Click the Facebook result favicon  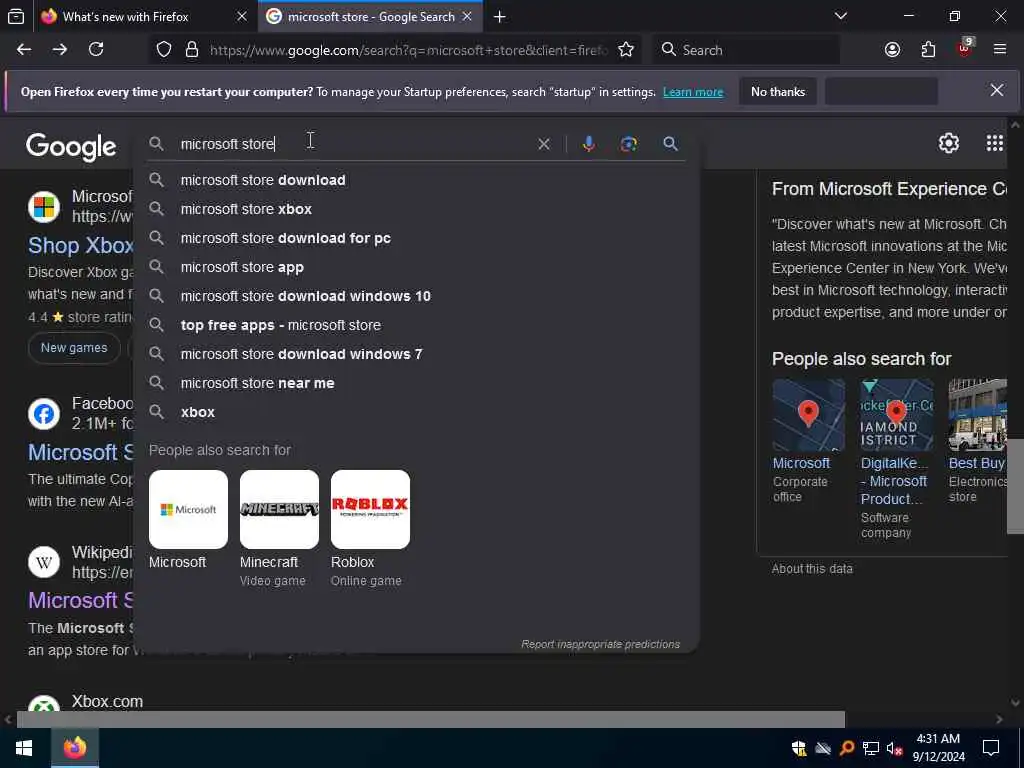pos(44,414)
